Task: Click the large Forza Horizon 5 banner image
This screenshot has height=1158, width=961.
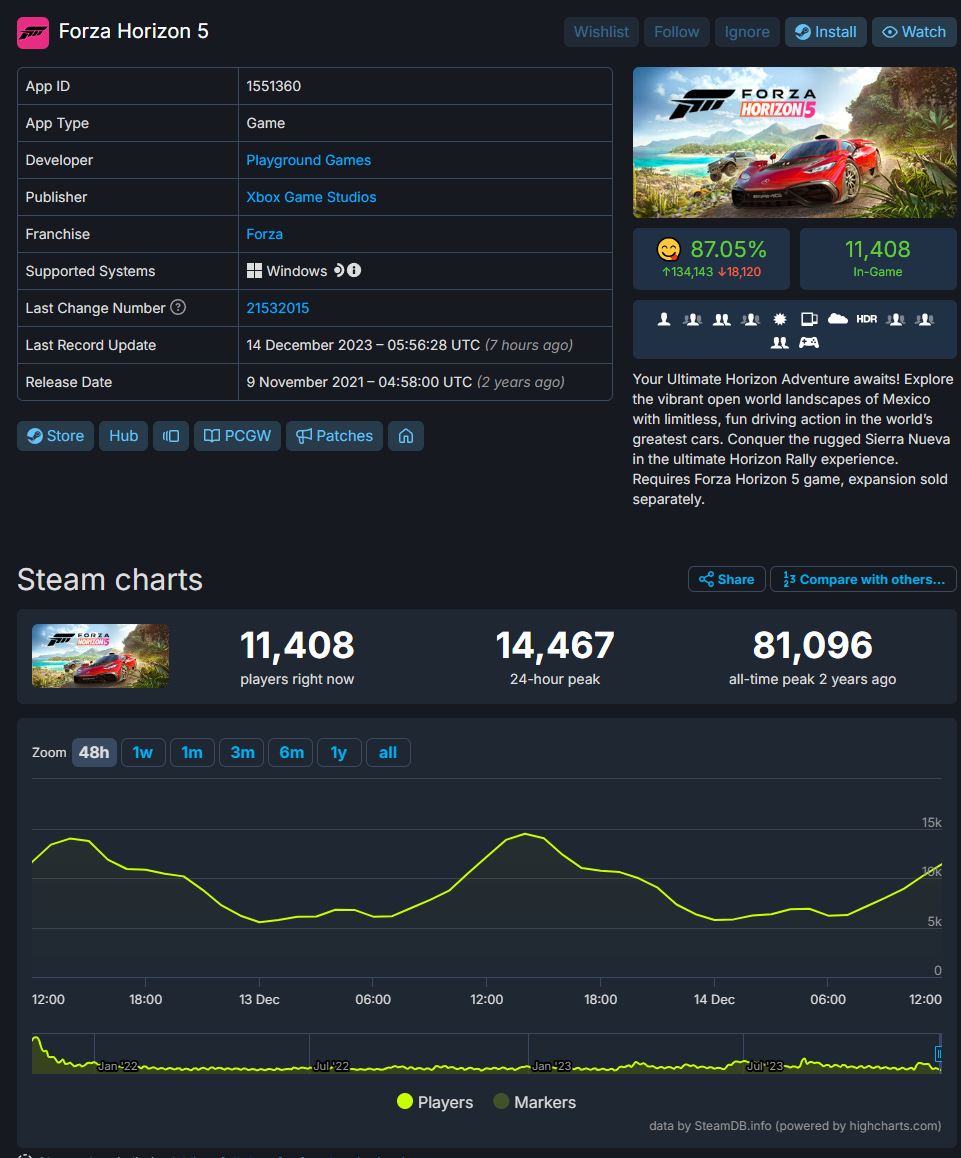Action: tap(795, 143)
